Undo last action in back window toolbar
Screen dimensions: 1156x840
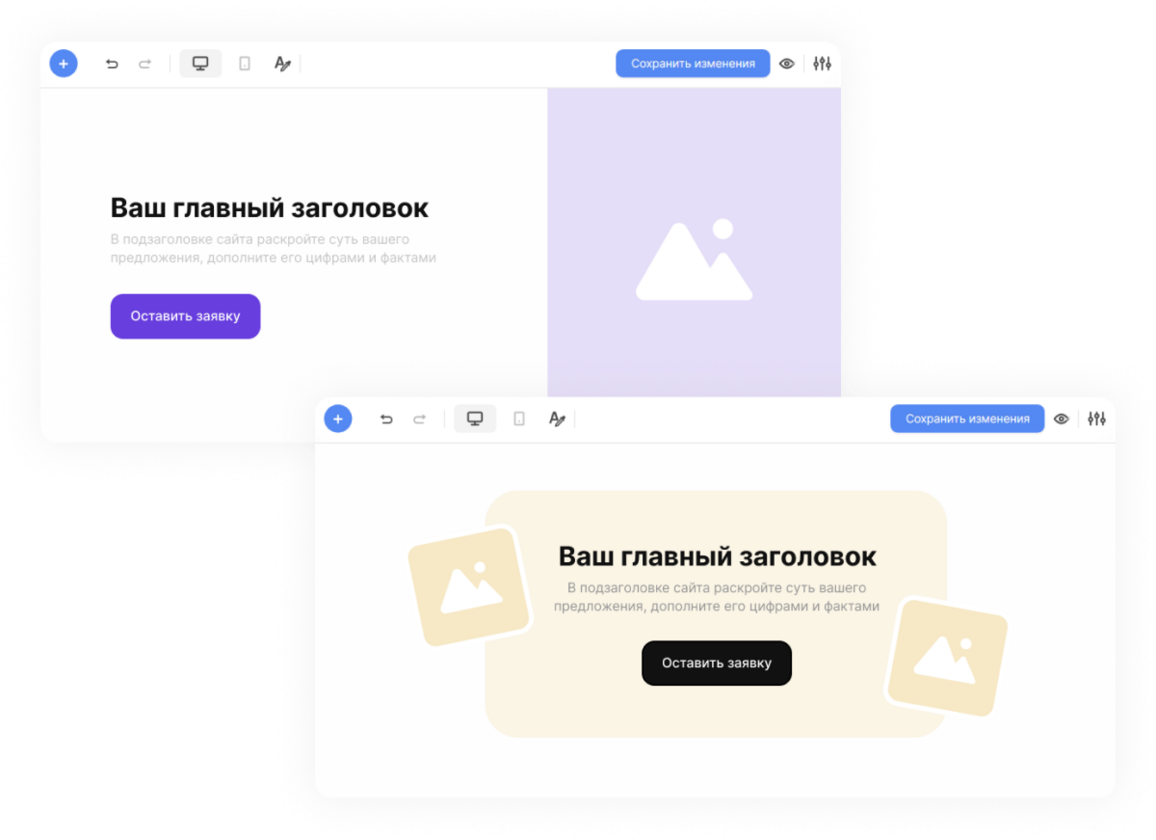click(111, 64)
